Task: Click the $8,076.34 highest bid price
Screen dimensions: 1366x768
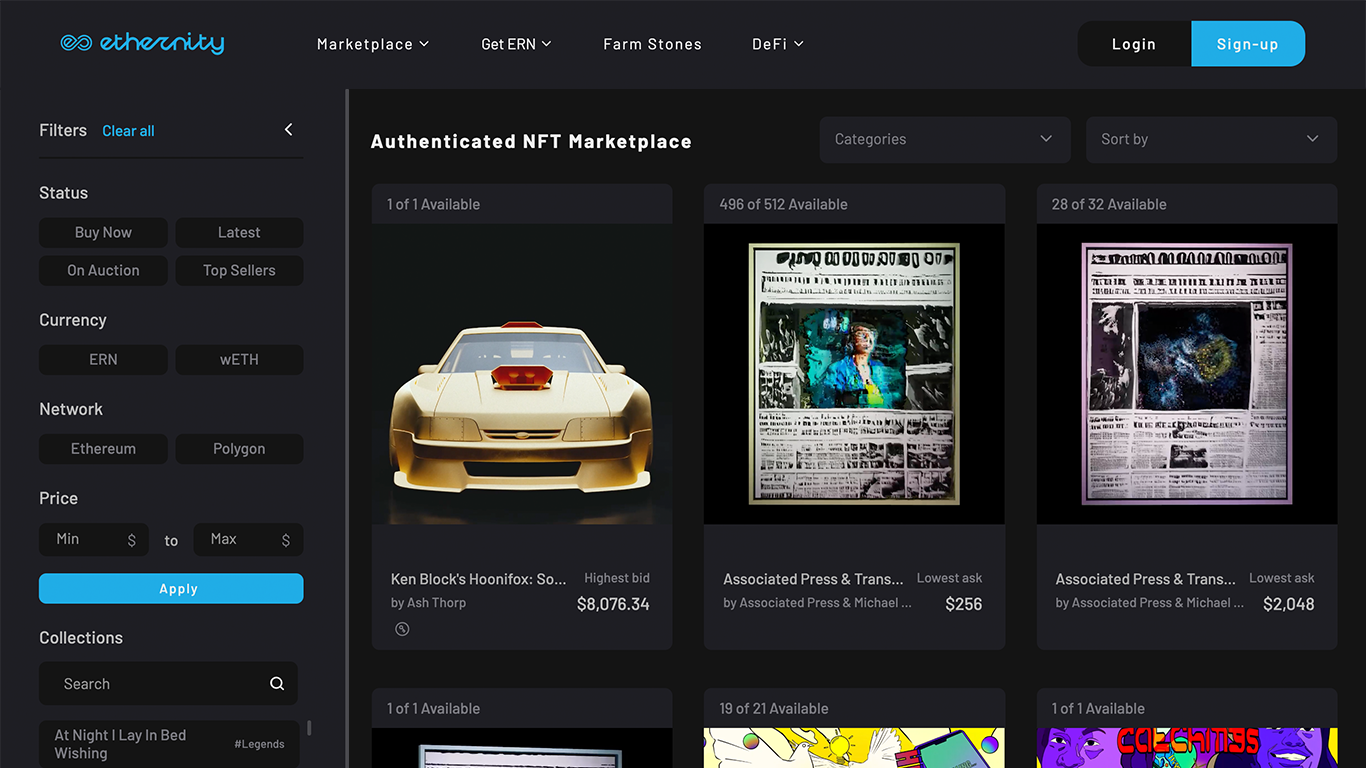Action: (x=613, y=604)
